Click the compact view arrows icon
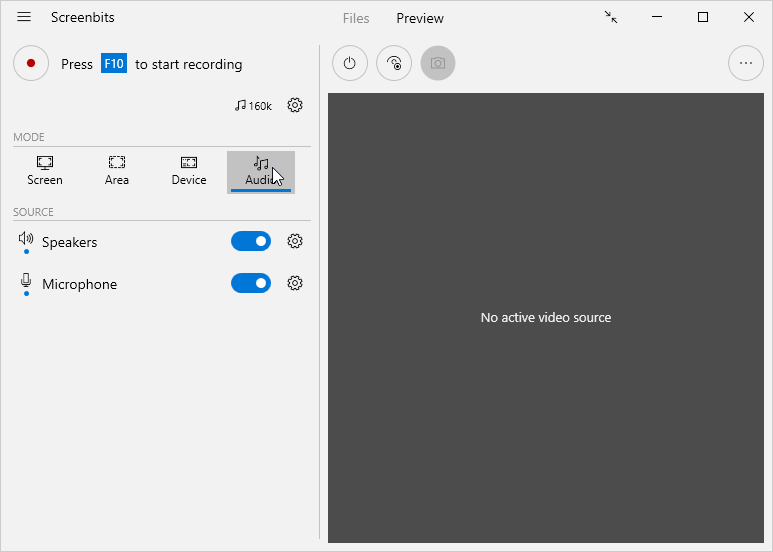Image resolution: width=773 pixels, height=552 pixels. pyautogui.click(x=611, y=17)
